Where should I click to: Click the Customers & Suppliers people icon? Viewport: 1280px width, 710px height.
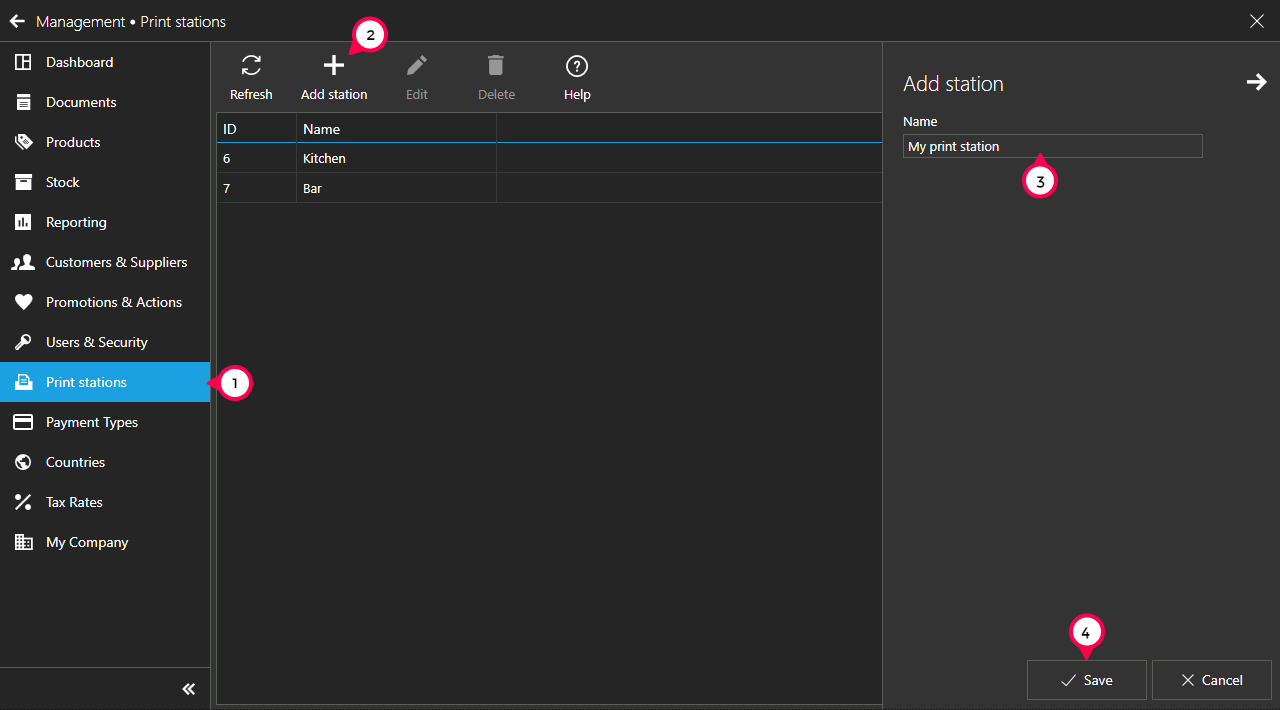coord(23,262)
